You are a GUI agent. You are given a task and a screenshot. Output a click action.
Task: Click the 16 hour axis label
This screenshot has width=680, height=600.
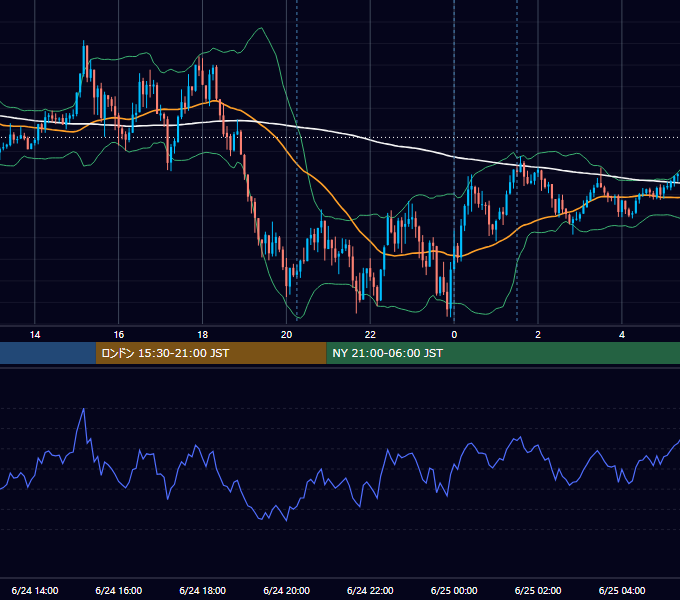click(x=118, y=334)
